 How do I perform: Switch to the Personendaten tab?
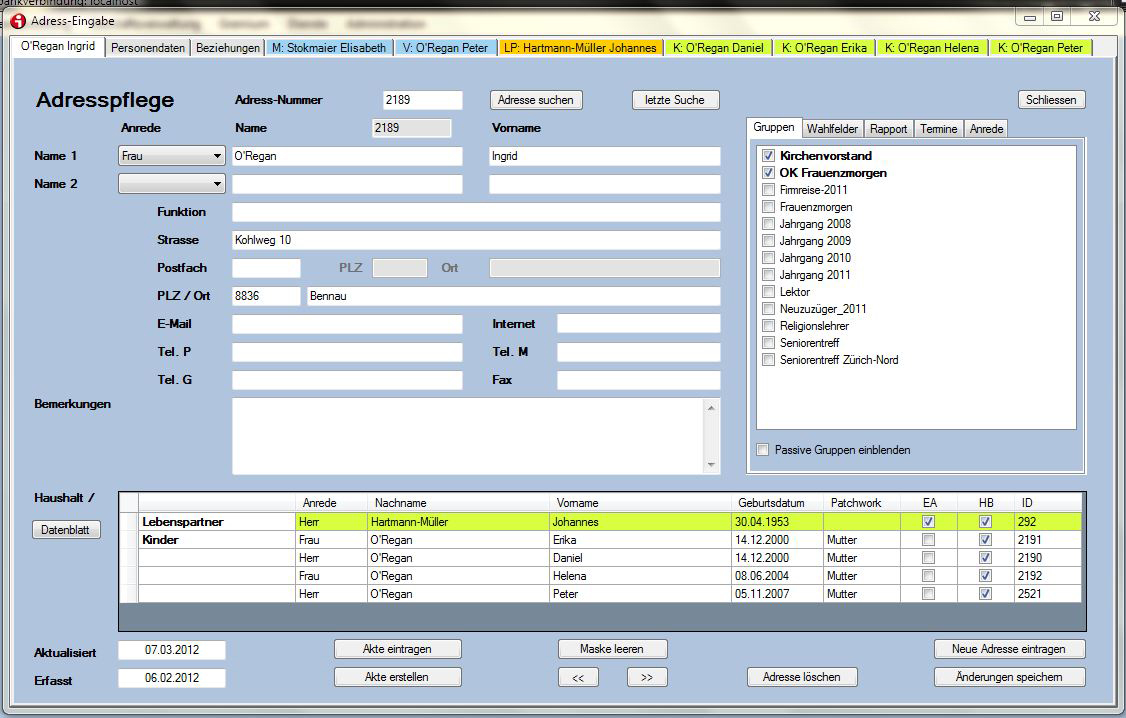[148, 48]
